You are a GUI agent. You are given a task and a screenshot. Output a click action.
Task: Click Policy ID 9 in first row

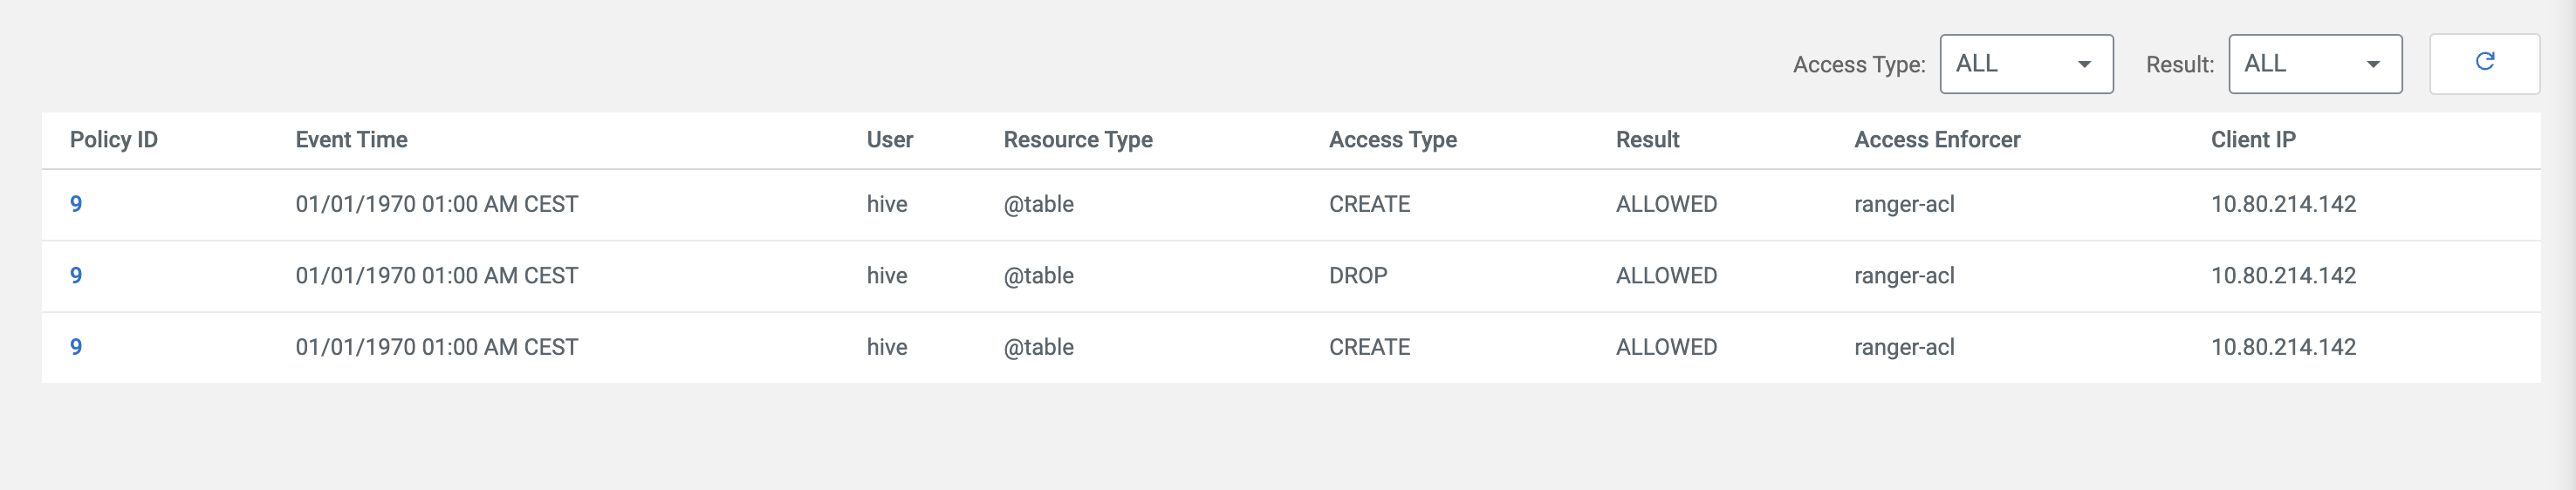pos(76,204)
